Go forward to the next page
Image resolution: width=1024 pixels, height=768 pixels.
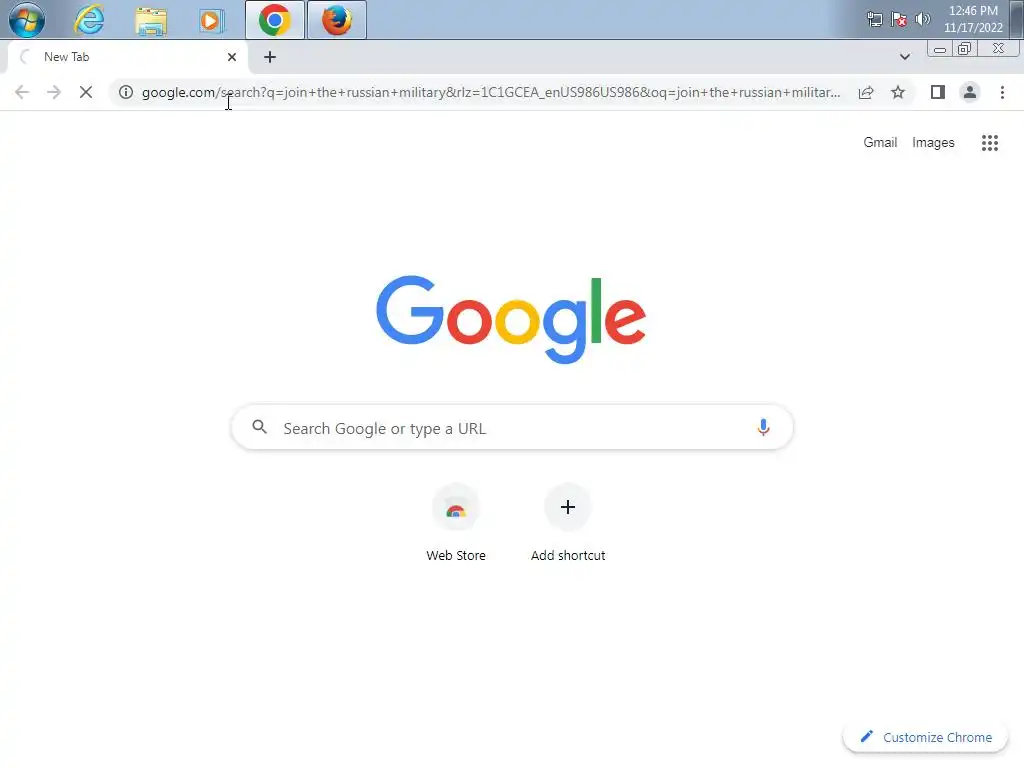pos(54,92)
